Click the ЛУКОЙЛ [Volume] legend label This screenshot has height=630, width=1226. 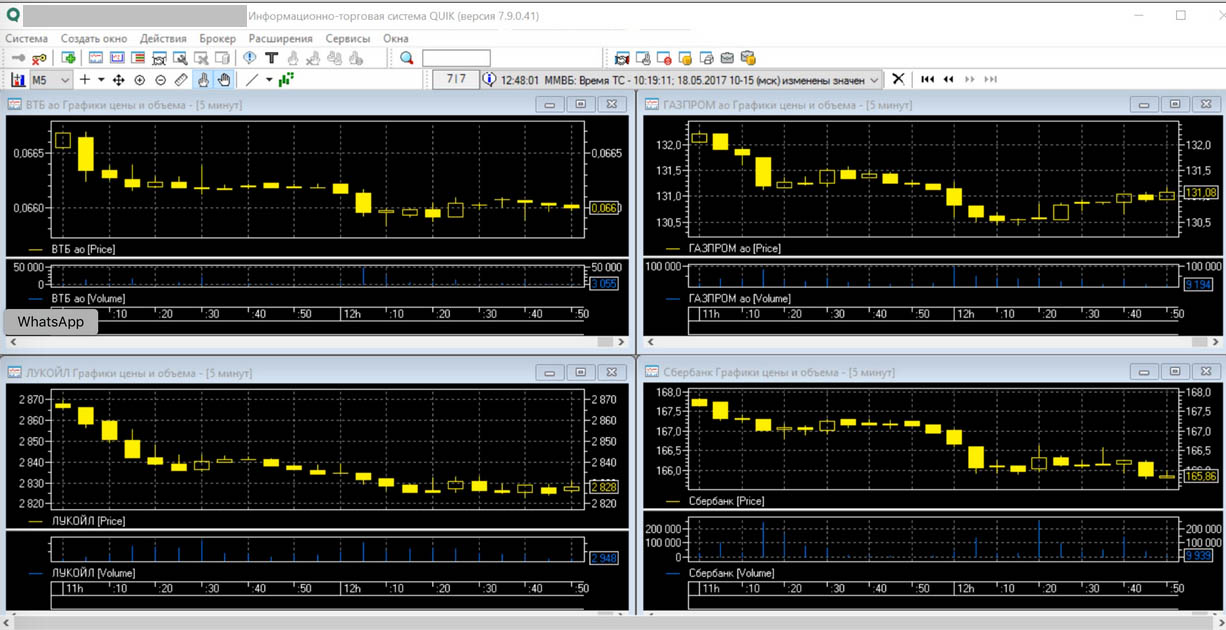[92, 573]
